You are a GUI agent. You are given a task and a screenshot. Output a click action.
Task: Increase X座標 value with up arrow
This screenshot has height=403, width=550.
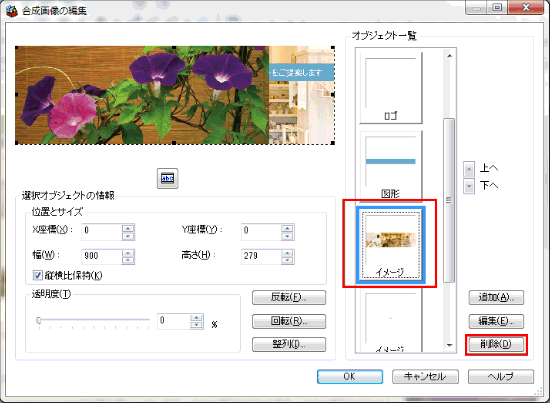coord(128,228)
